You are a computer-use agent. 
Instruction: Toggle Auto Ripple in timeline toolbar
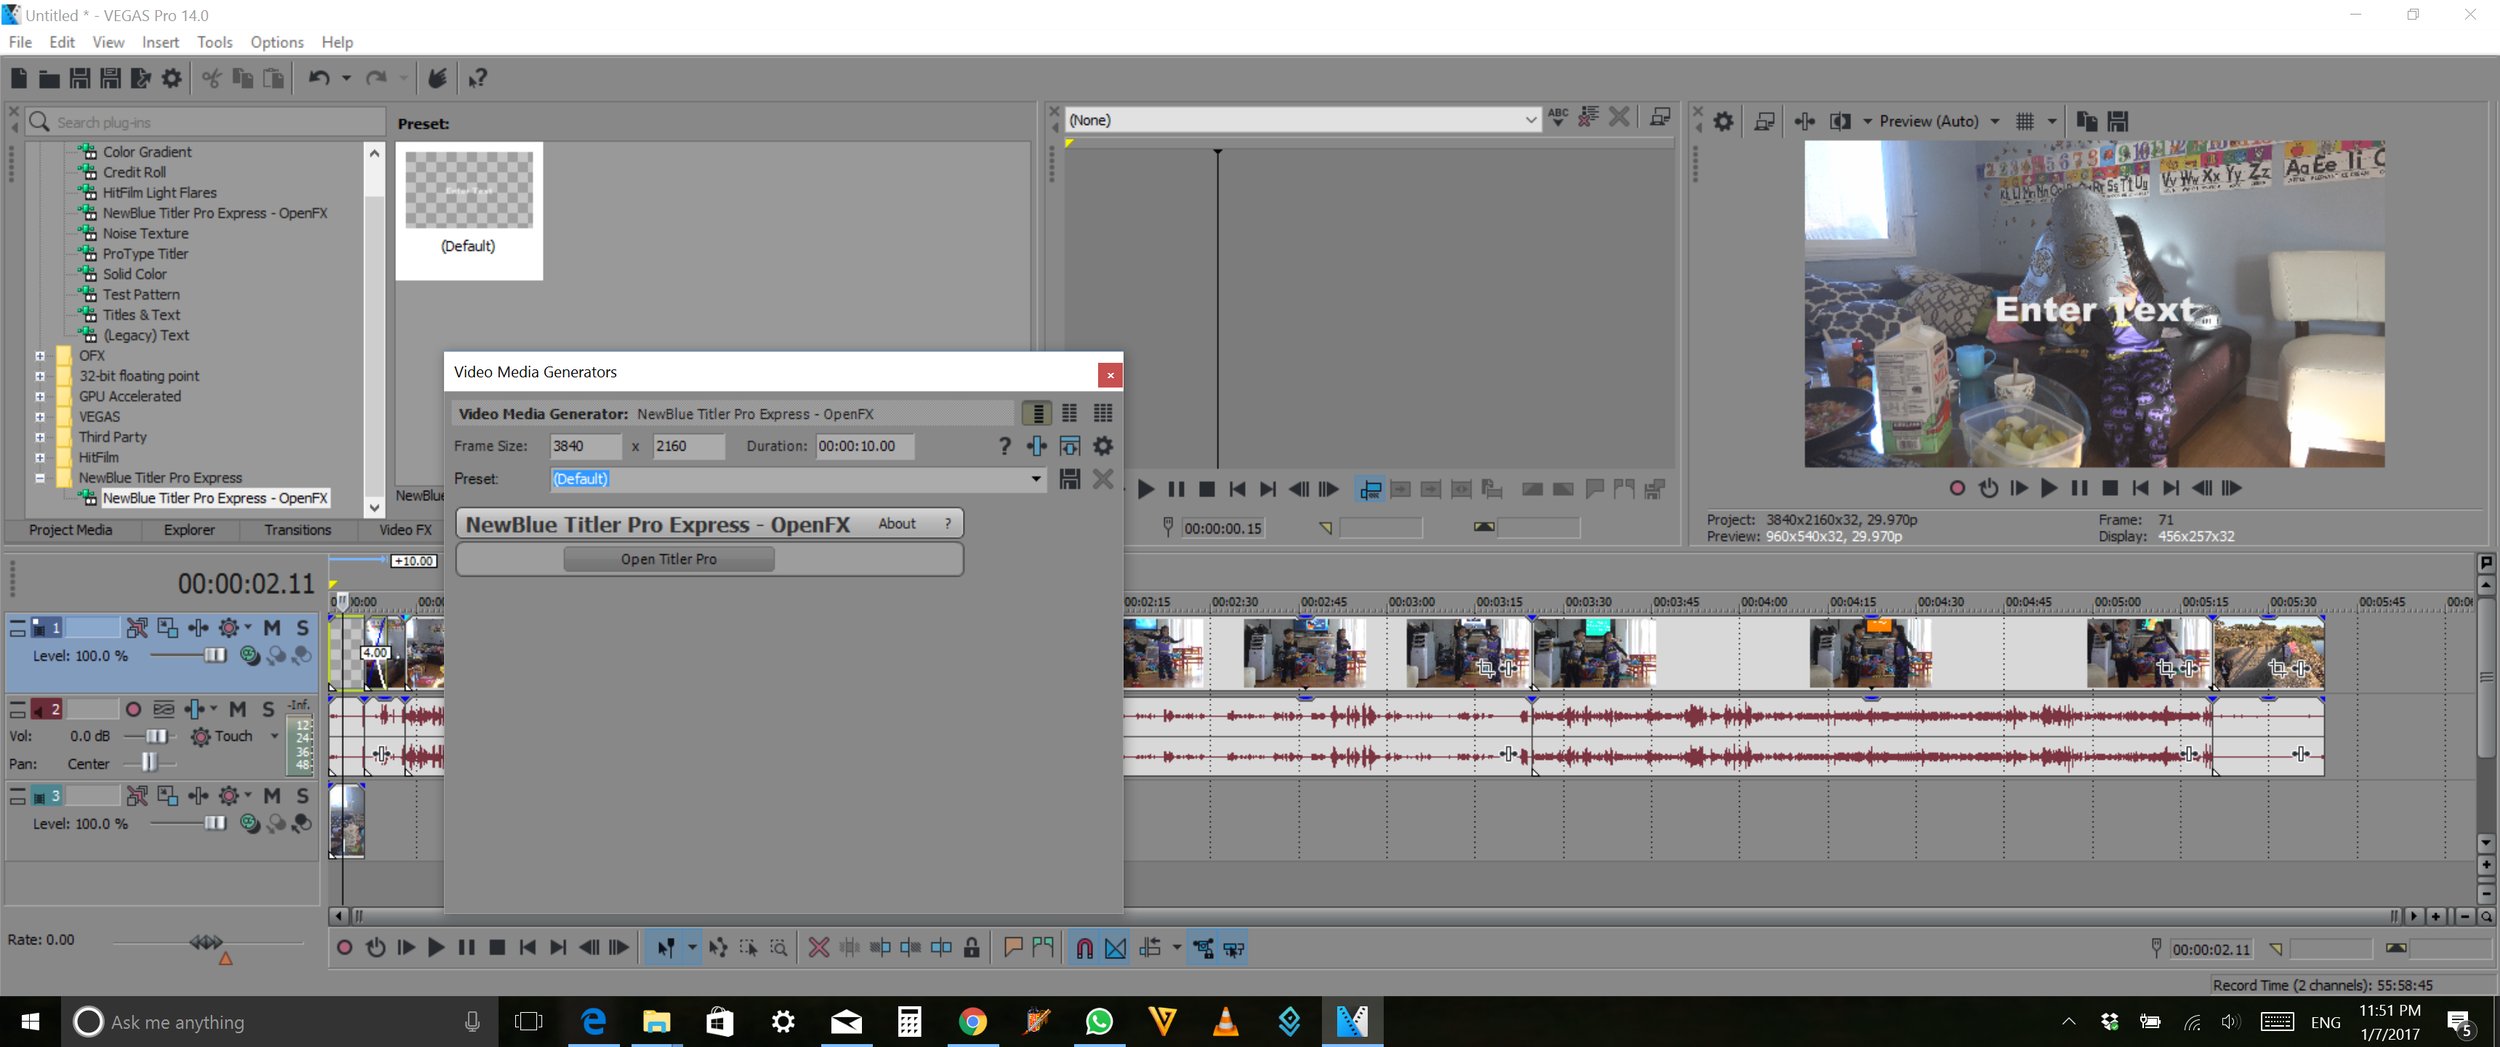pos(1149,947)
